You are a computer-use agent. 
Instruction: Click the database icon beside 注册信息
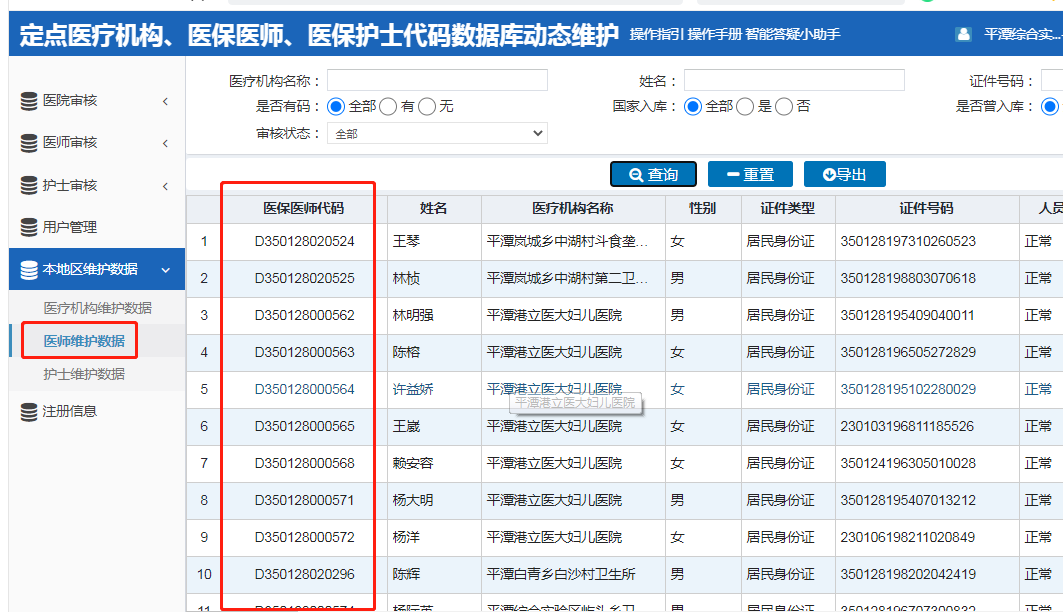28,411
